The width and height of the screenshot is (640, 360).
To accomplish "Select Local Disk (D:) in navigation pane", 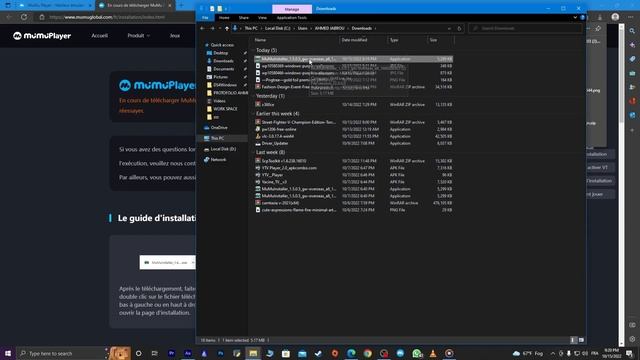I will coord(223,149).
